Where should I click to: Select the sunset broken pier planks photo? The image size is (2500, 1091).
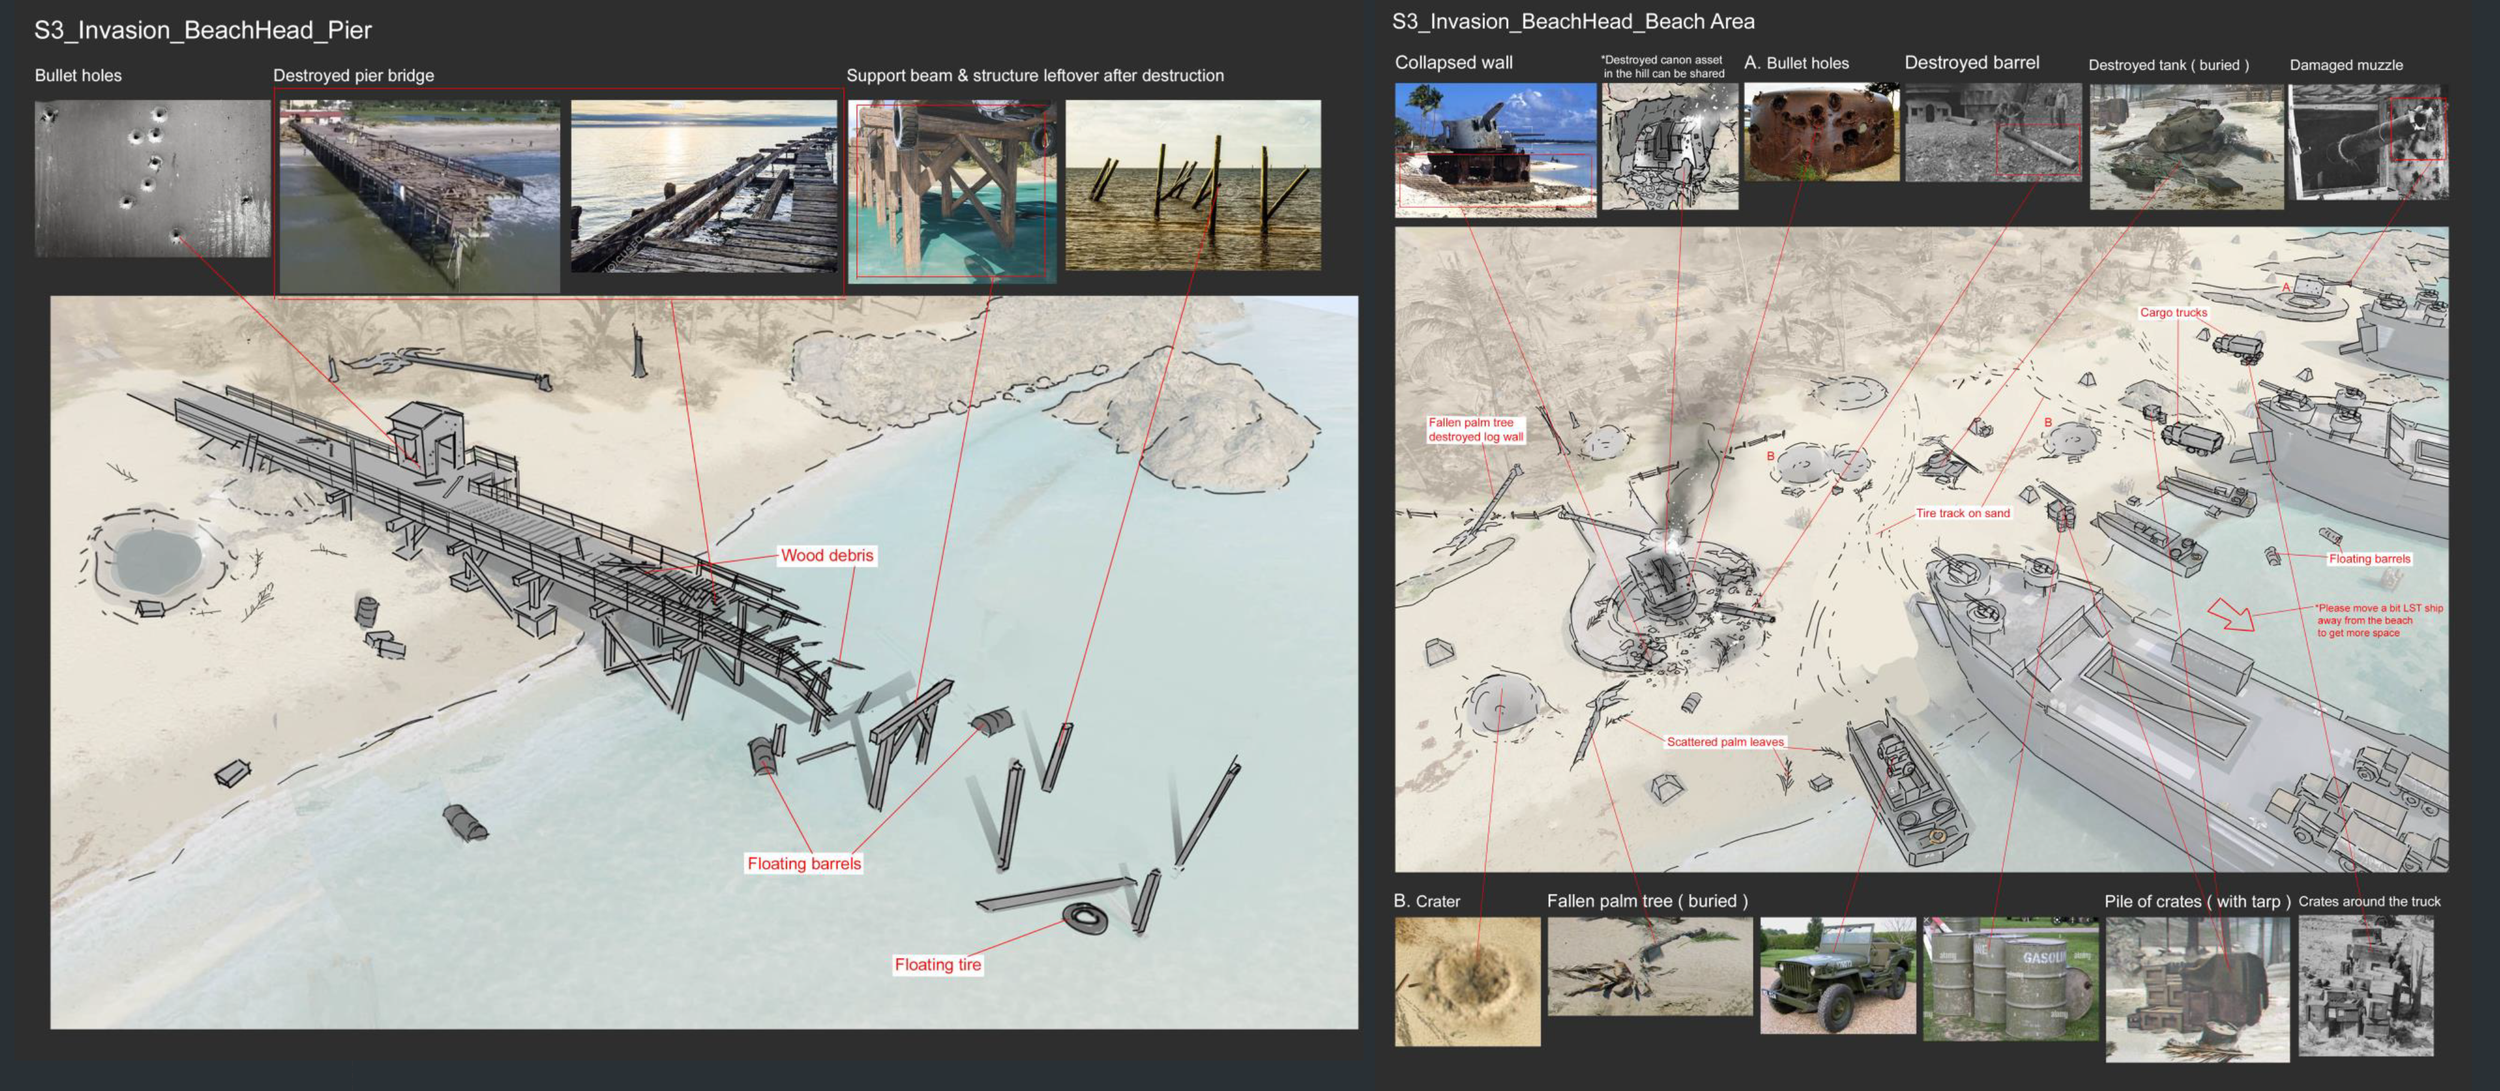click(704, 186)
